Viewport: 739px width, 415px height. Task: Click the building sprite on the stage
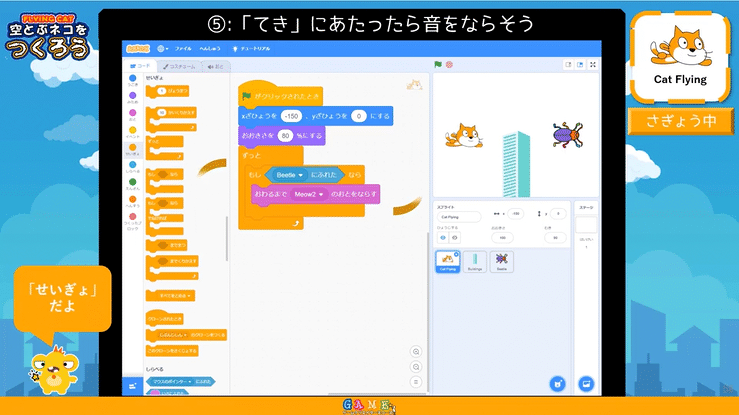point(516,164)
